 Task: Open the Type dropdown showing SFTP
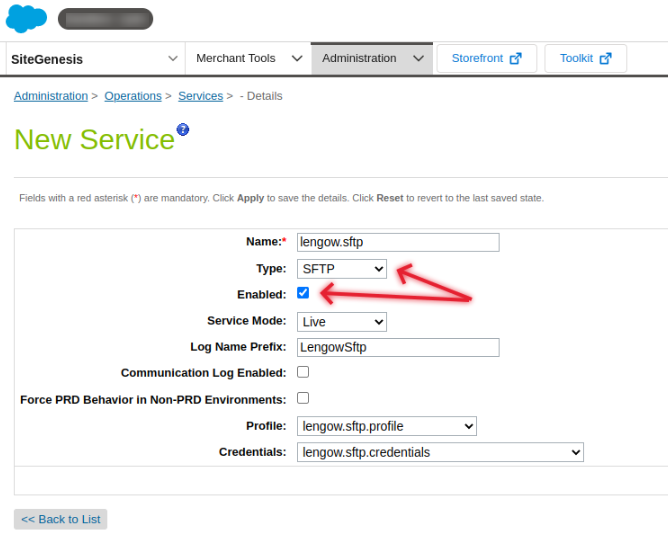[x=342, y=269]
